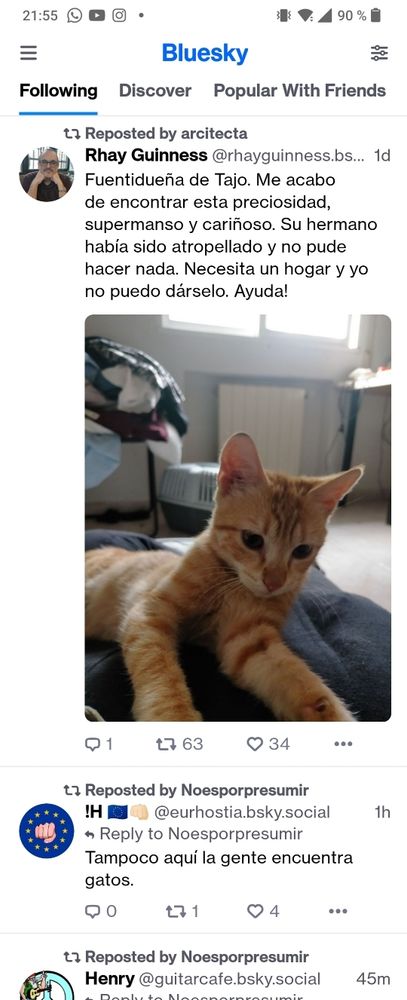Open Rhay Guinness display name link

(x=146, y=155)
